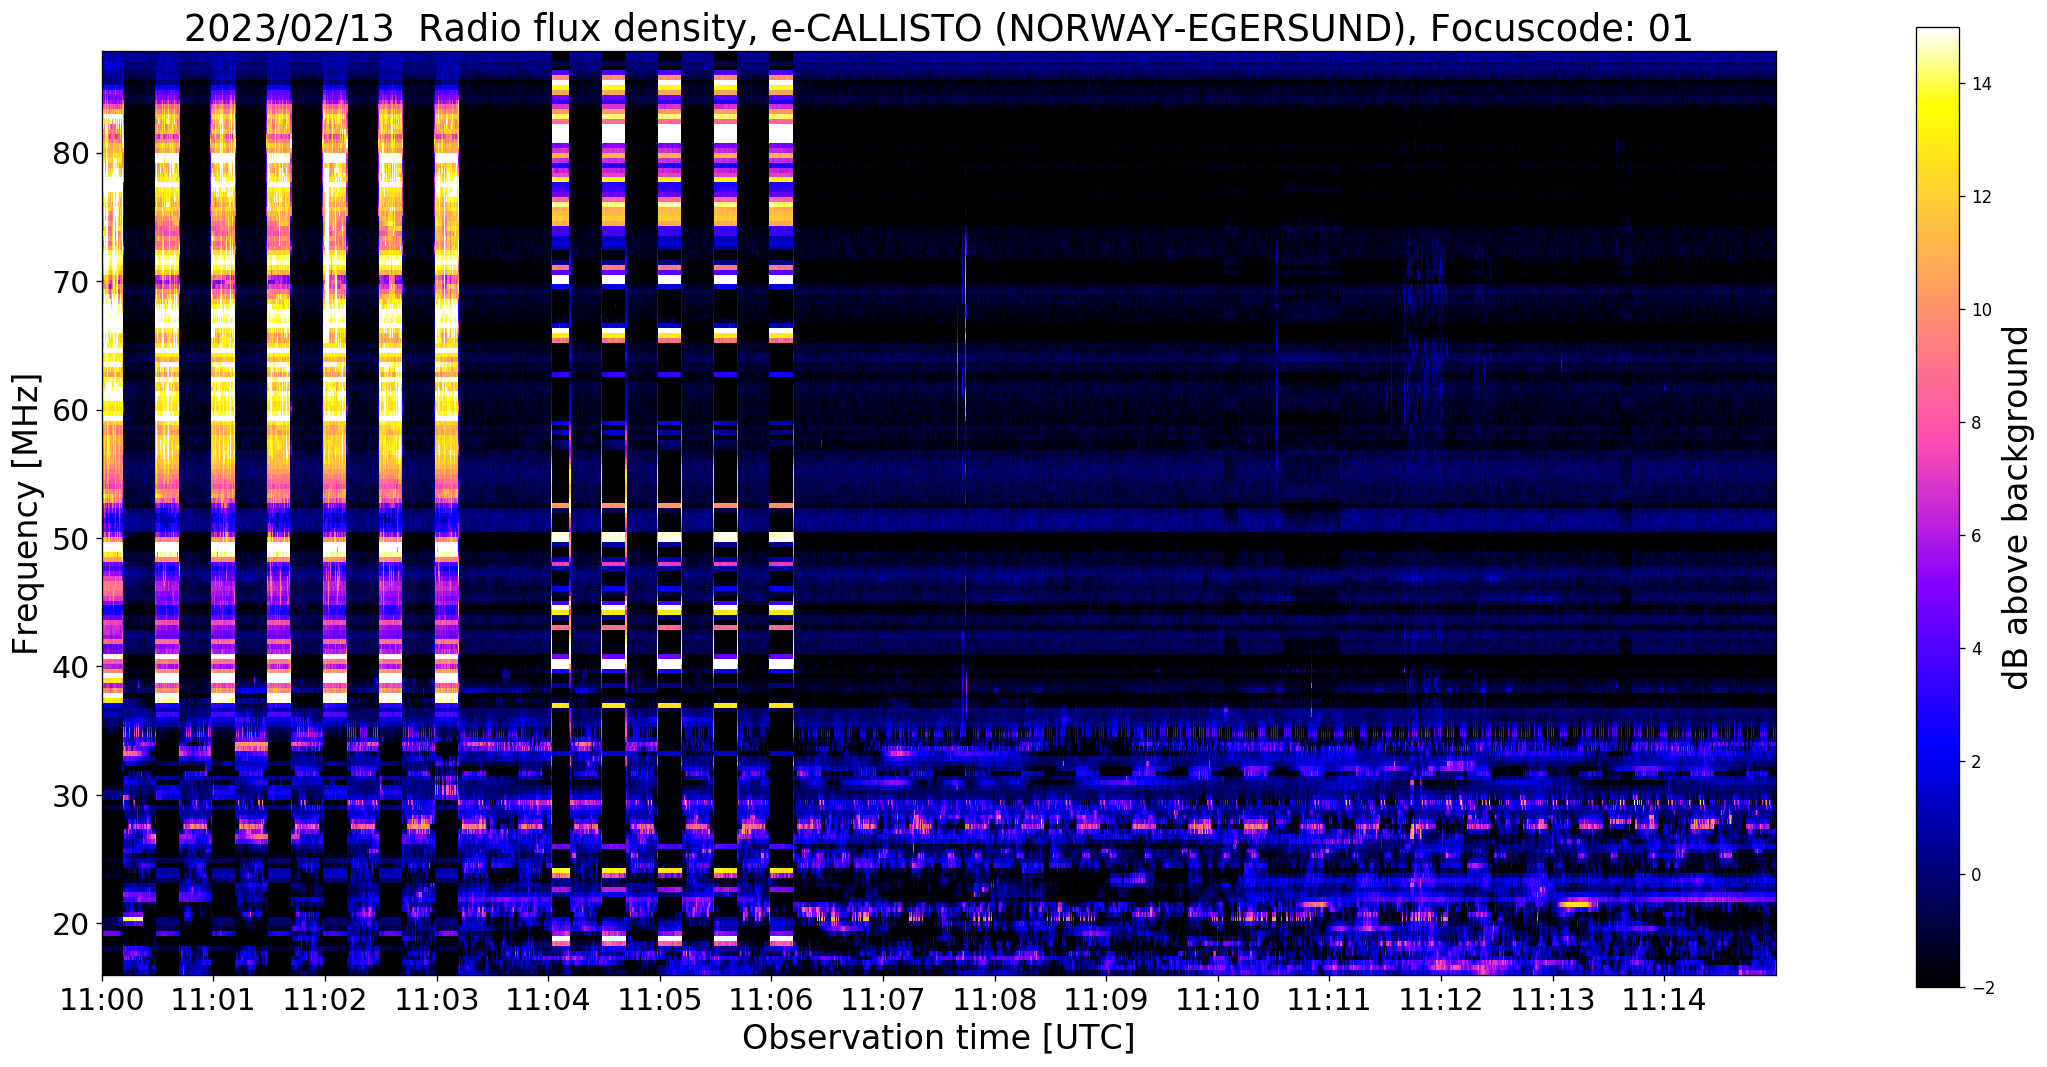Click the 11:13 time tick label
Viewport: 2047px width, 1067px height.
tap(1552, 1000)
